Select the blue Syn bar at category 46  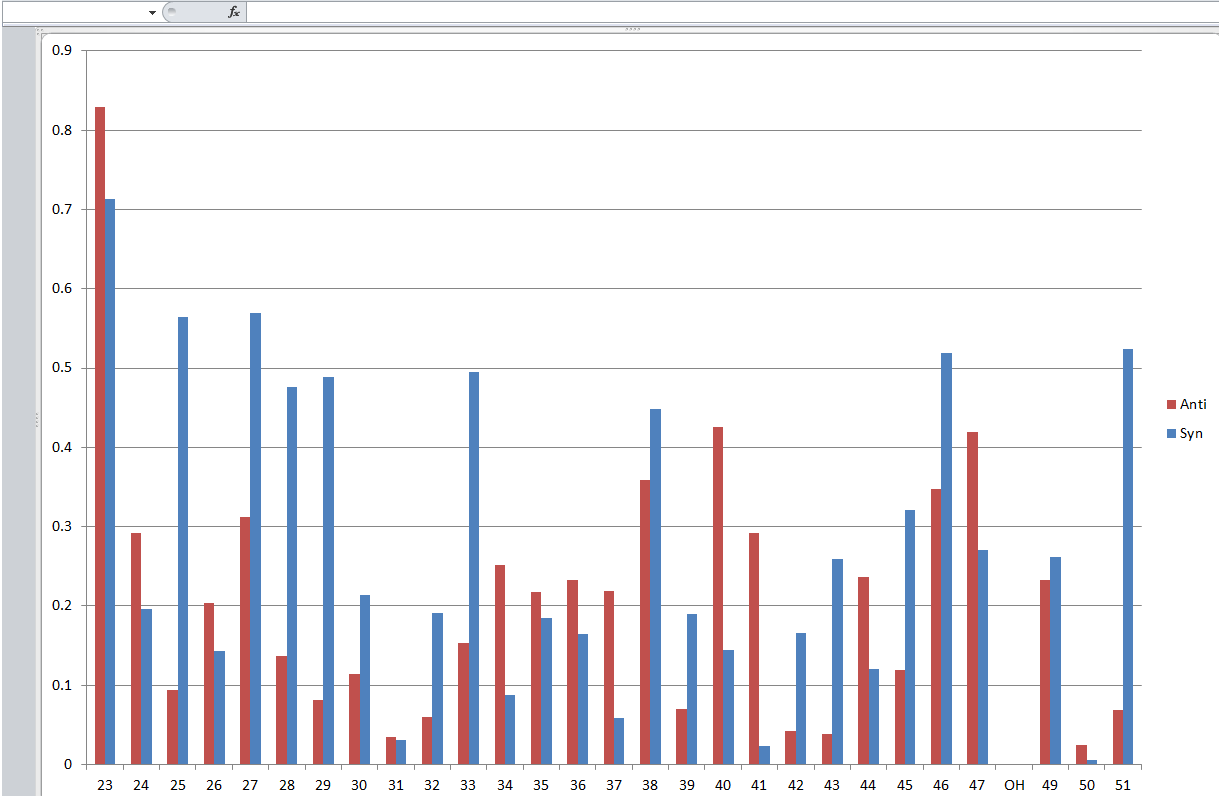pos(946,559)
